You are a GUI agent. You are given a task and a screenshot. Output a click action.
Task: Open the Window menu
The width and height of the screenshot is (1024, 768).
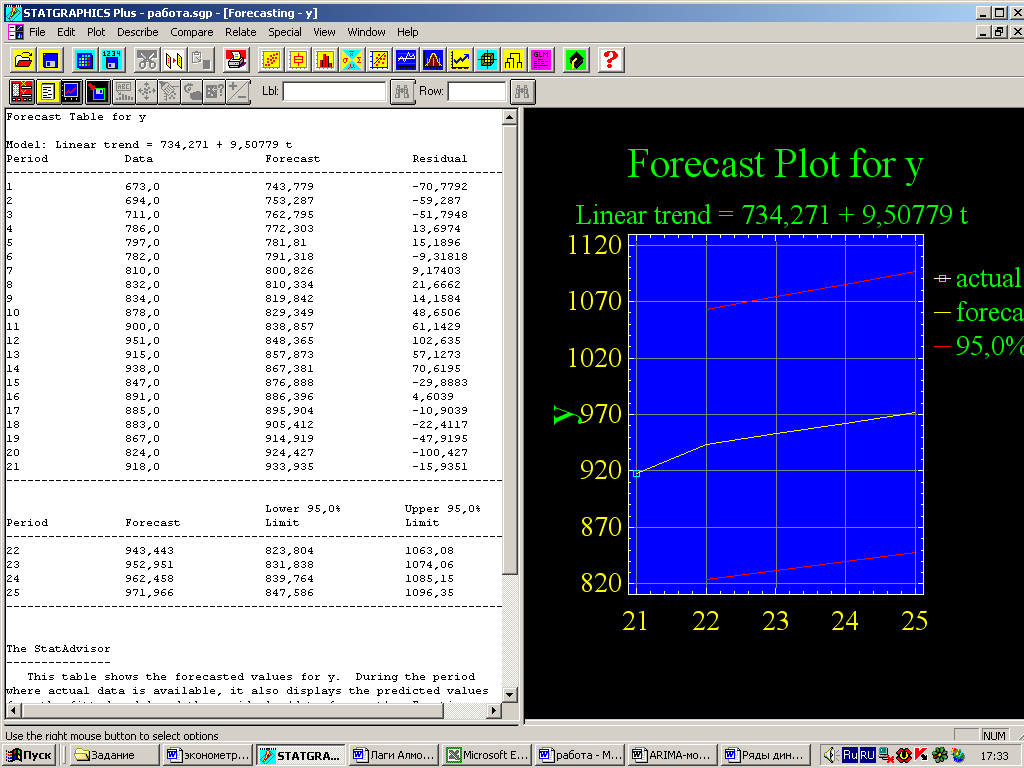[x=366, y=32]
